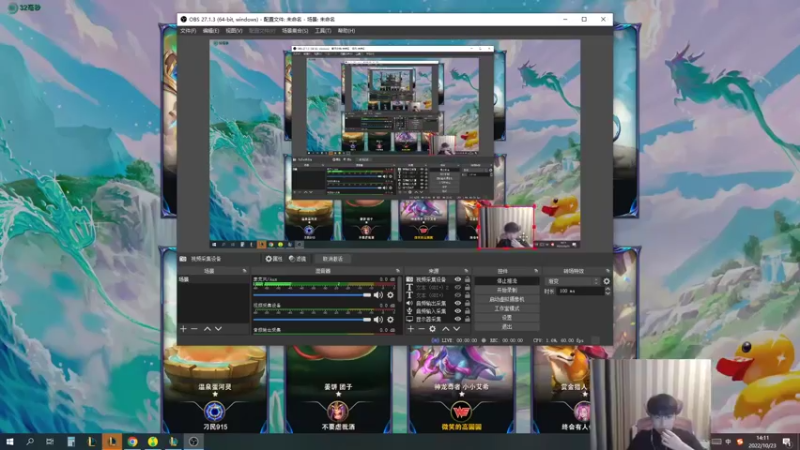Viewport: 800px width, 450px height.
Task: Add a new scene with the plus icon
Action: point(184,329)
